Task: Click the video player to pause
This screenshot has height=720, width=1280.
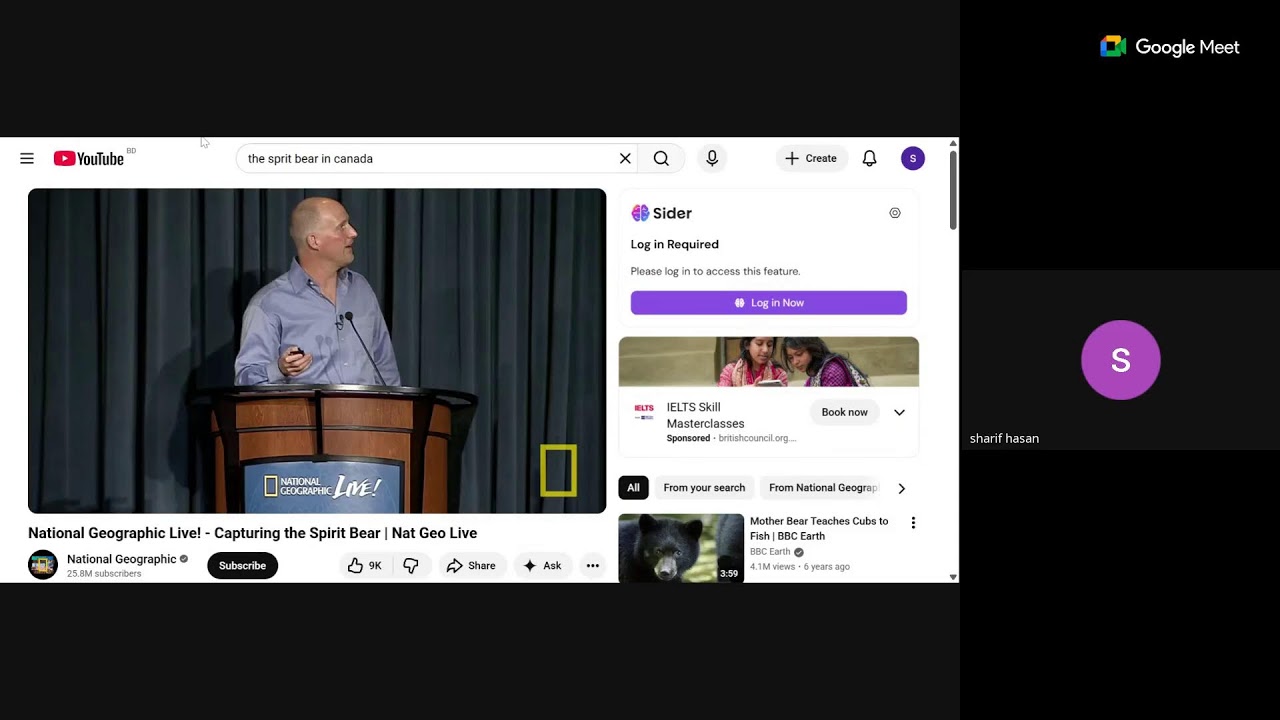Action: pyautogui.click(x=317, y=351)
